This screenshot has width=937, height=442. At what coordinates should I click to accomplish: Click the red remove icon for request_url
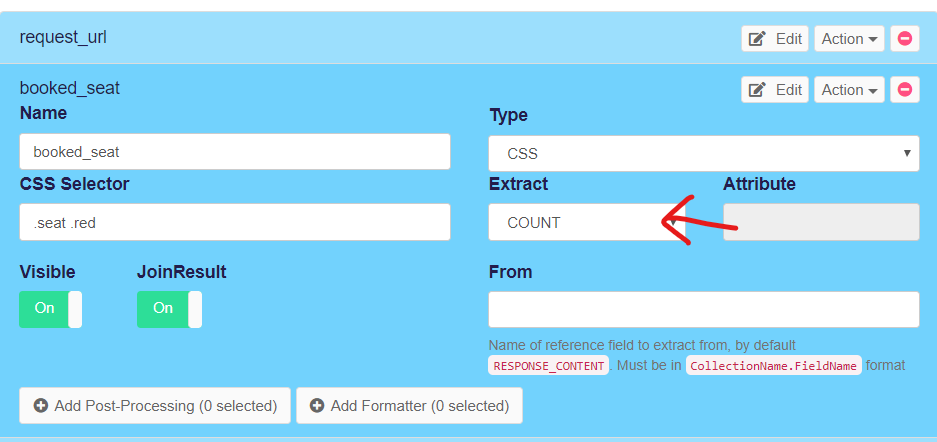click(905, 39)
